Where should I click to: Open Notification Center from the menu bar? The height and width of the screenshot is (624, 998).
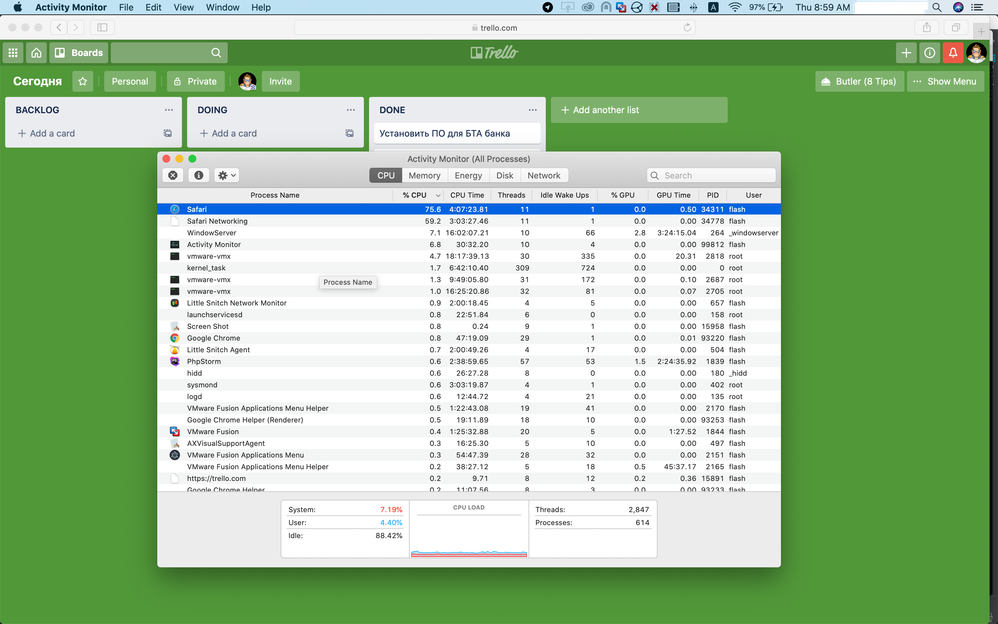pos(978,7)
